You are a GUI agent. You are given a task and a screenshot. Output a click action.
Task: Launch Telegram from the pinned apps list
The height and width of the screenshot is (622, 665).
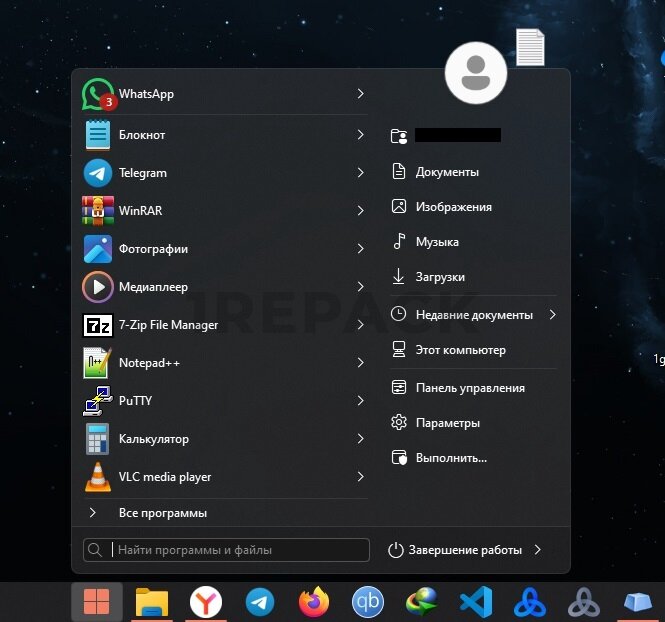click(x=142, y=173)
